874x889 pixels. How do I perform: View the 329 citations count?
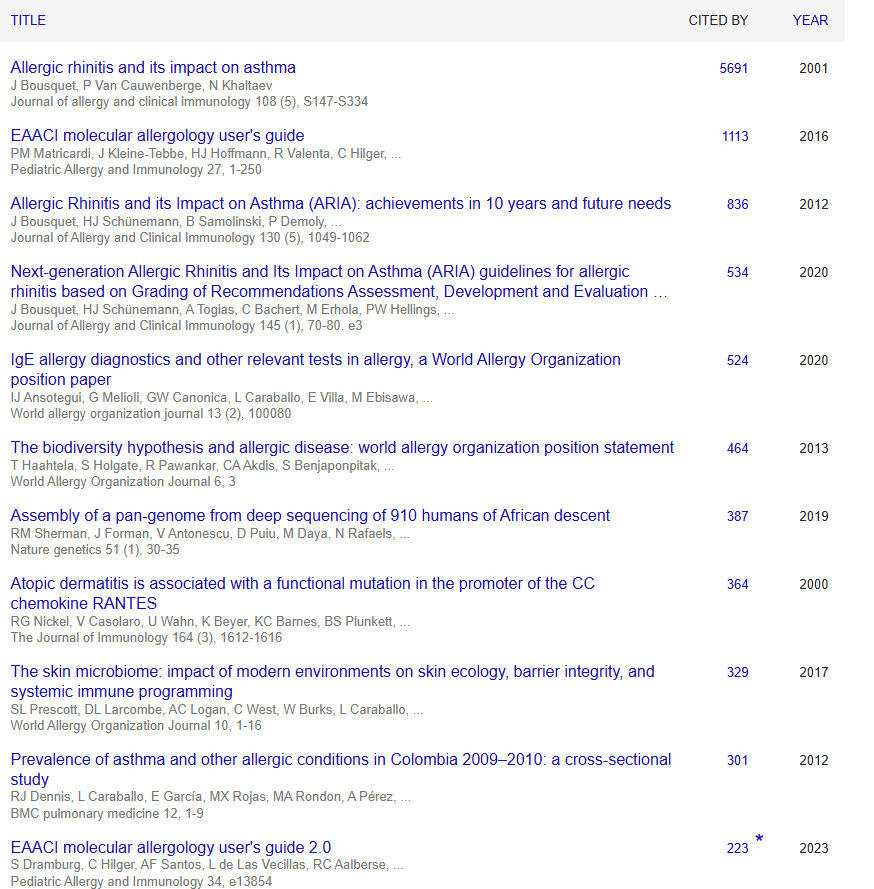tap(737, 672)
